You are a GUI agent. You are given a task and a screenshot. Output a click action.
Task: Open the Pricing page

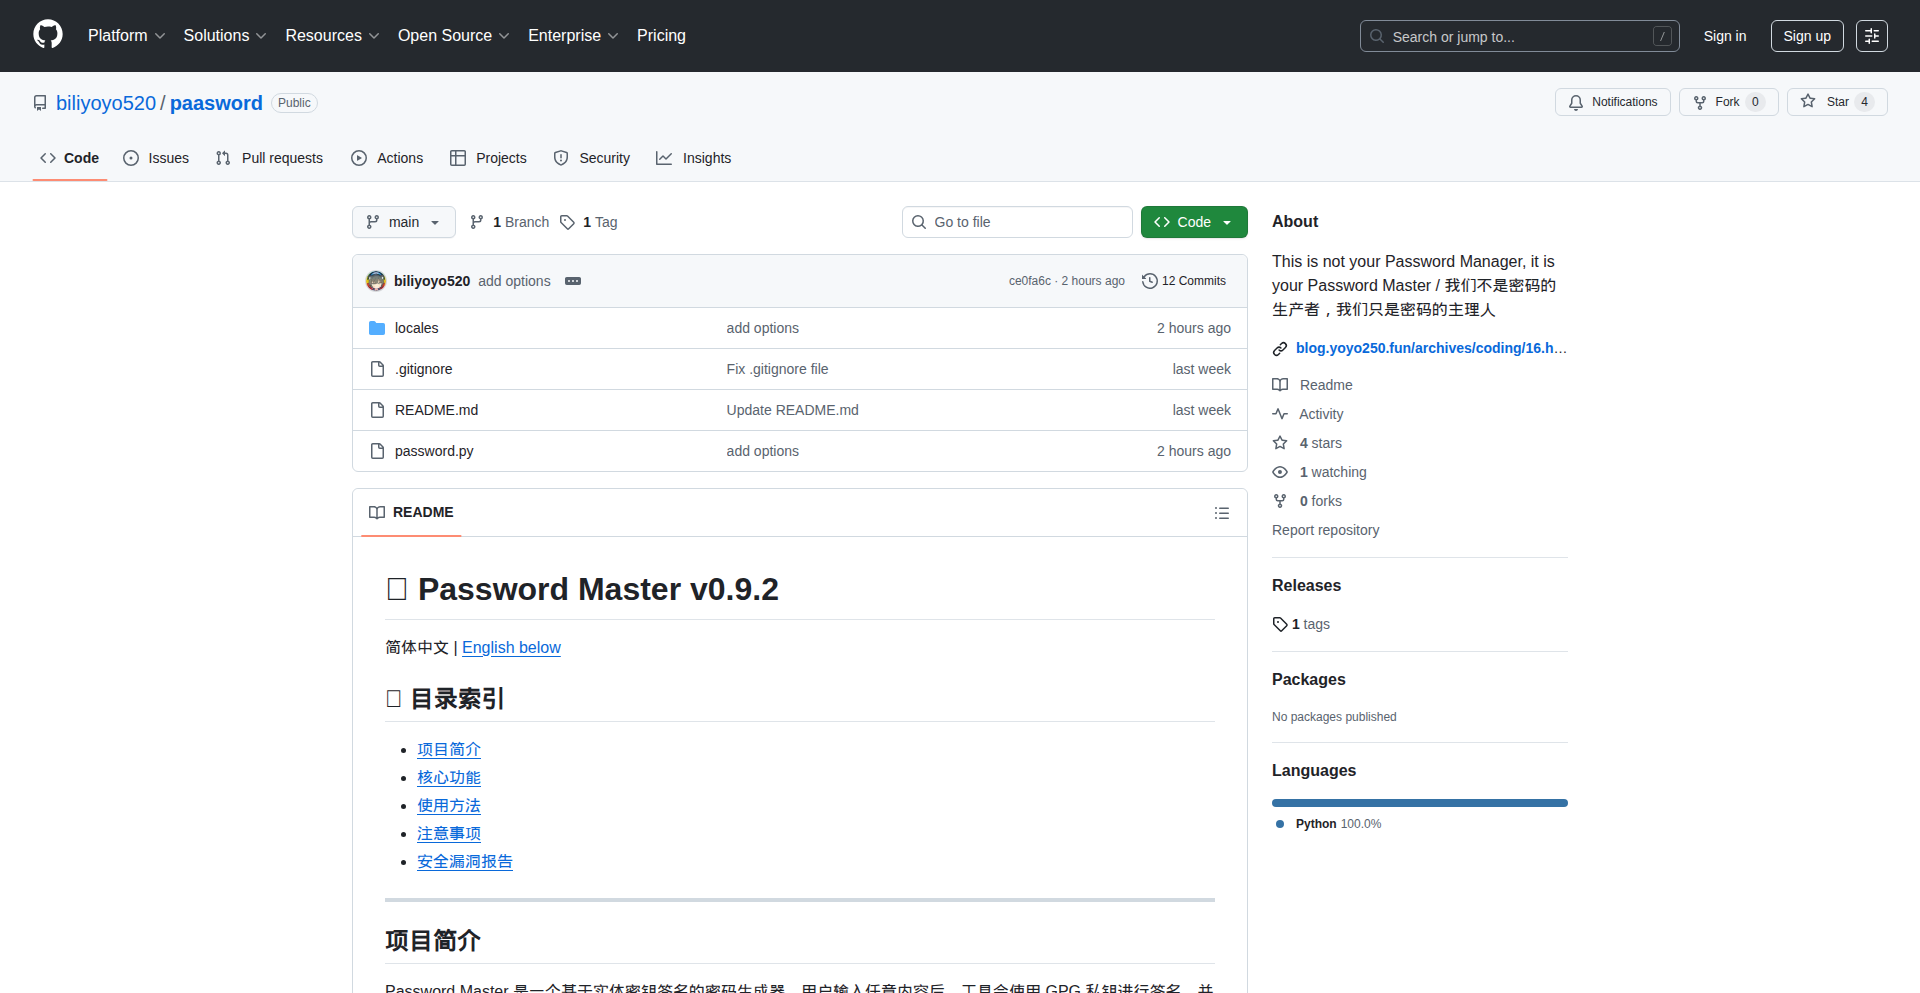pos(661,36)
